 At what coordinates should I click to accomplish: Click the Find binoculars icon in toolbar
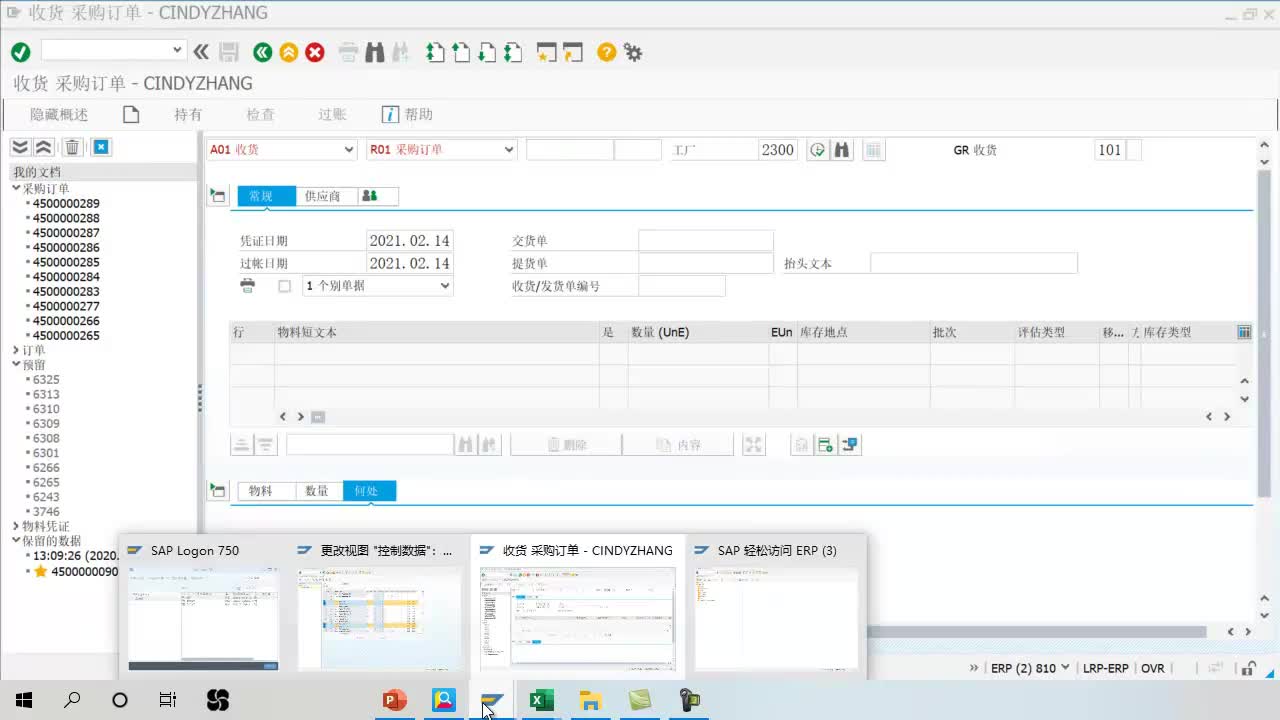pyautogui.click(x=374, y=52)
